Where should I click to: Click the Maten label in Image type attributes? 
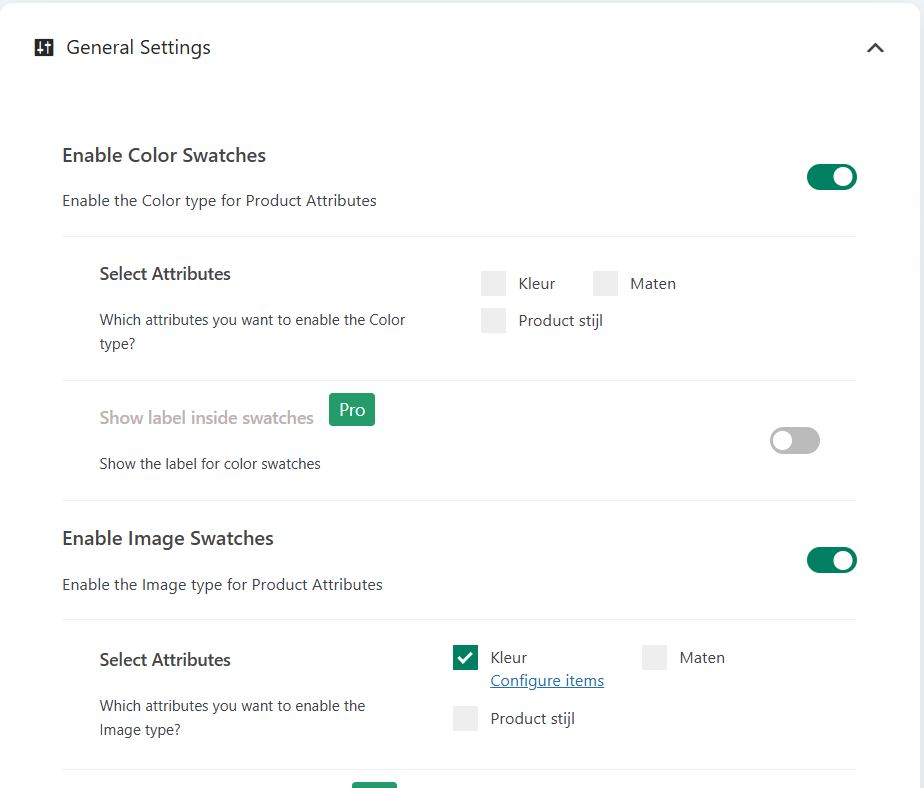702,658
